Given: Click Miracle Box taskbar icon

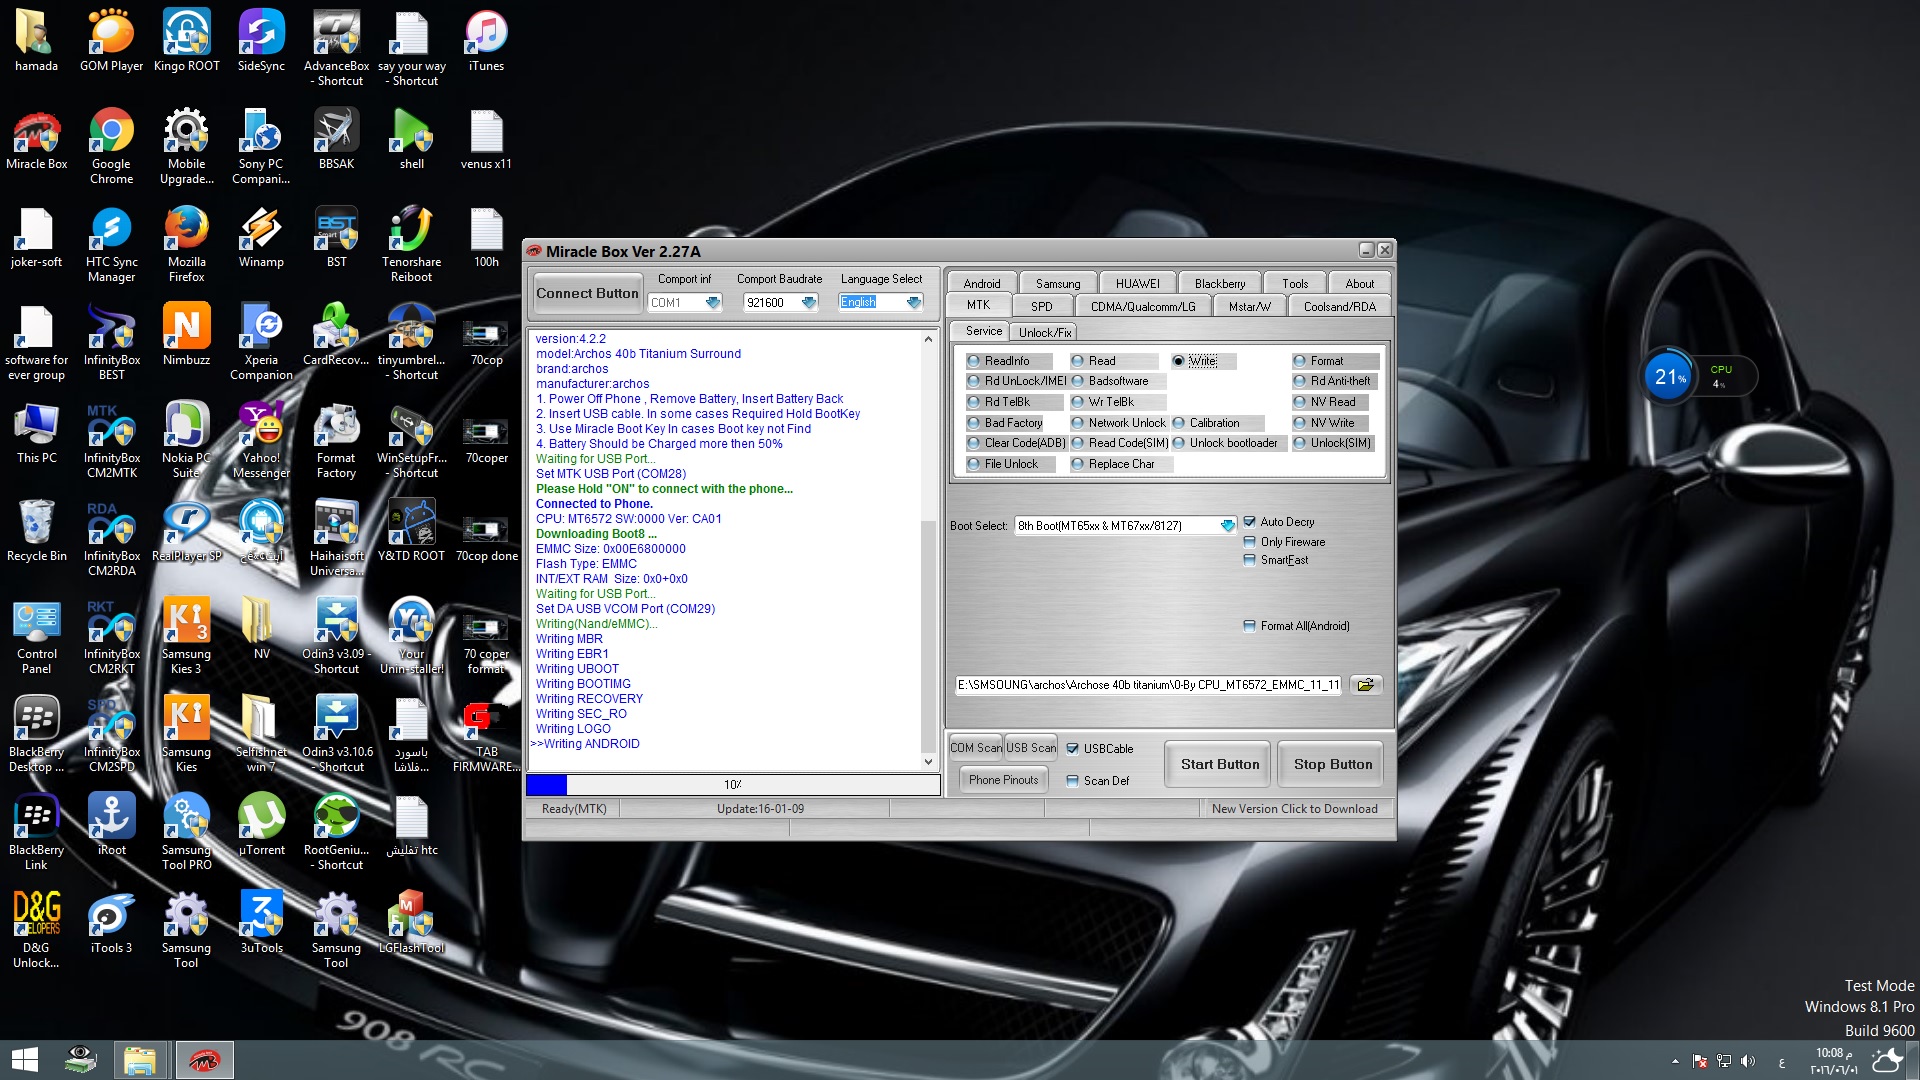Looking at the screenshot, I should 204,1060.
